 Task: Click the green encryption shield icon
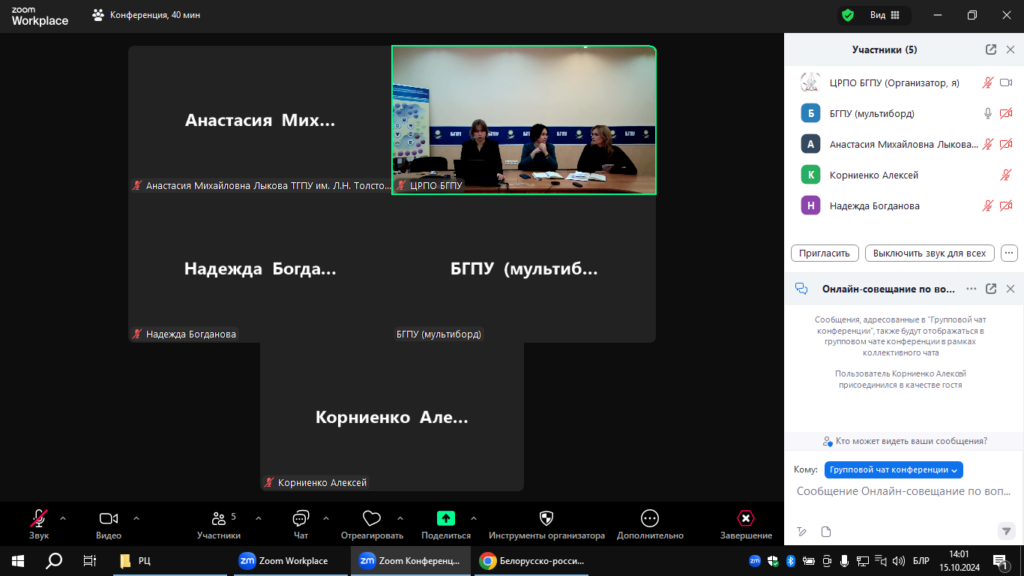click(848, 15)
